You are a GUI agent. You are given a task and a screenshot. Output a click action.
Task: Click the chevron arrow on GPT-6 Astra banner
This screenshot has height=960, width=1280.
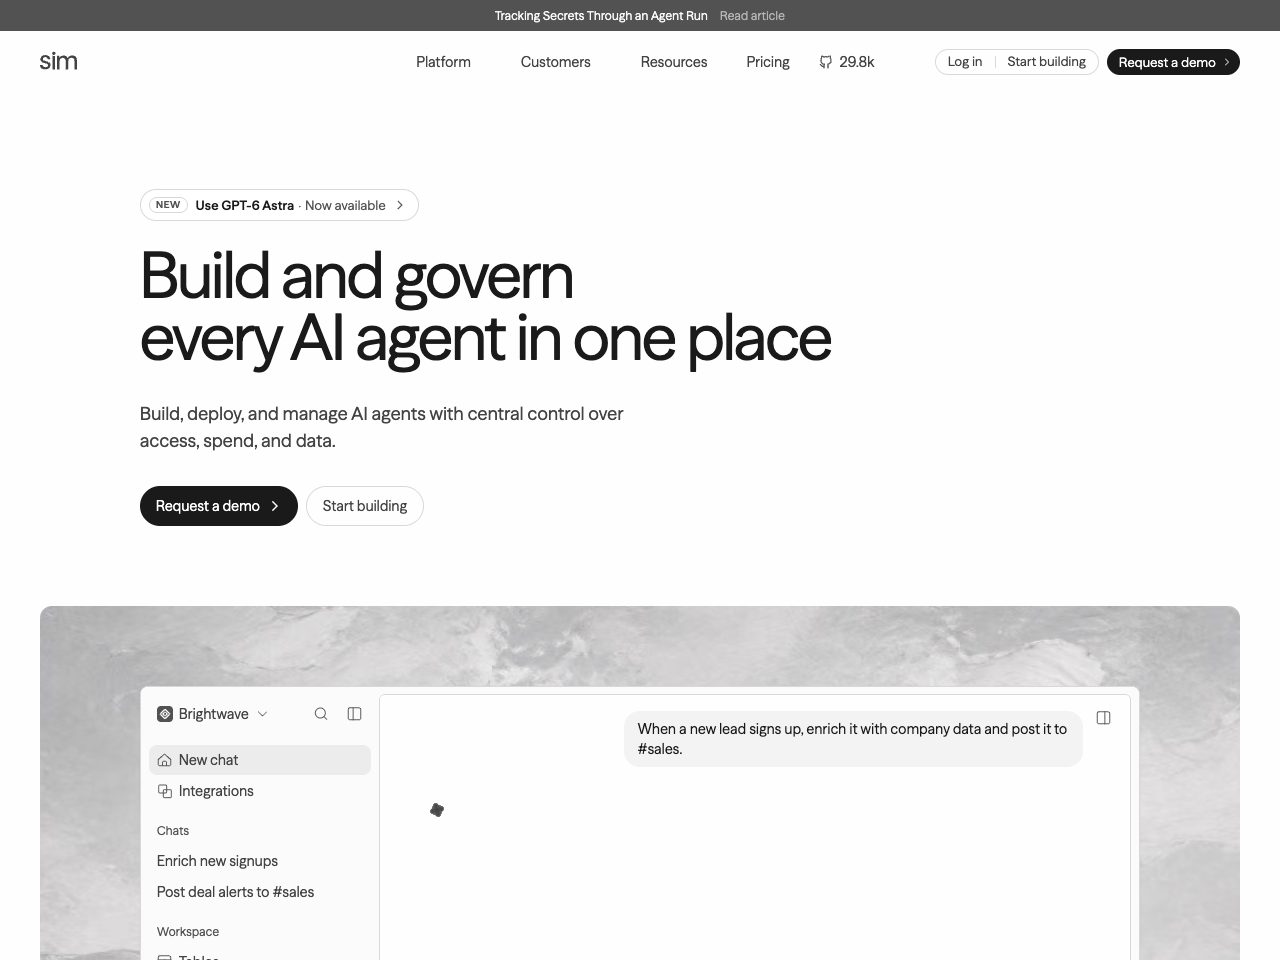tap(400, 205)
